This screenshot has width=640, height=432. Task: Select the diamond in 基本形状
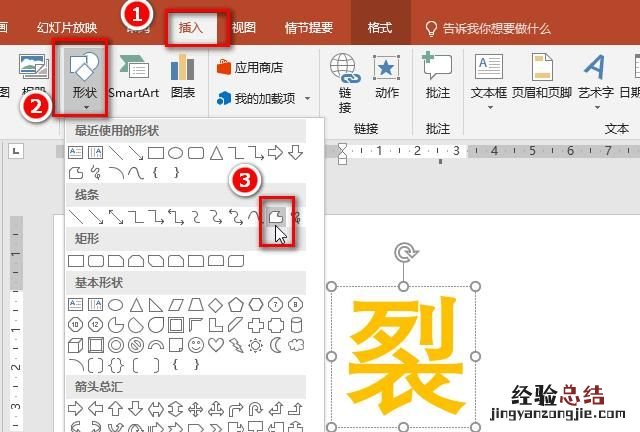coord(216,305)
